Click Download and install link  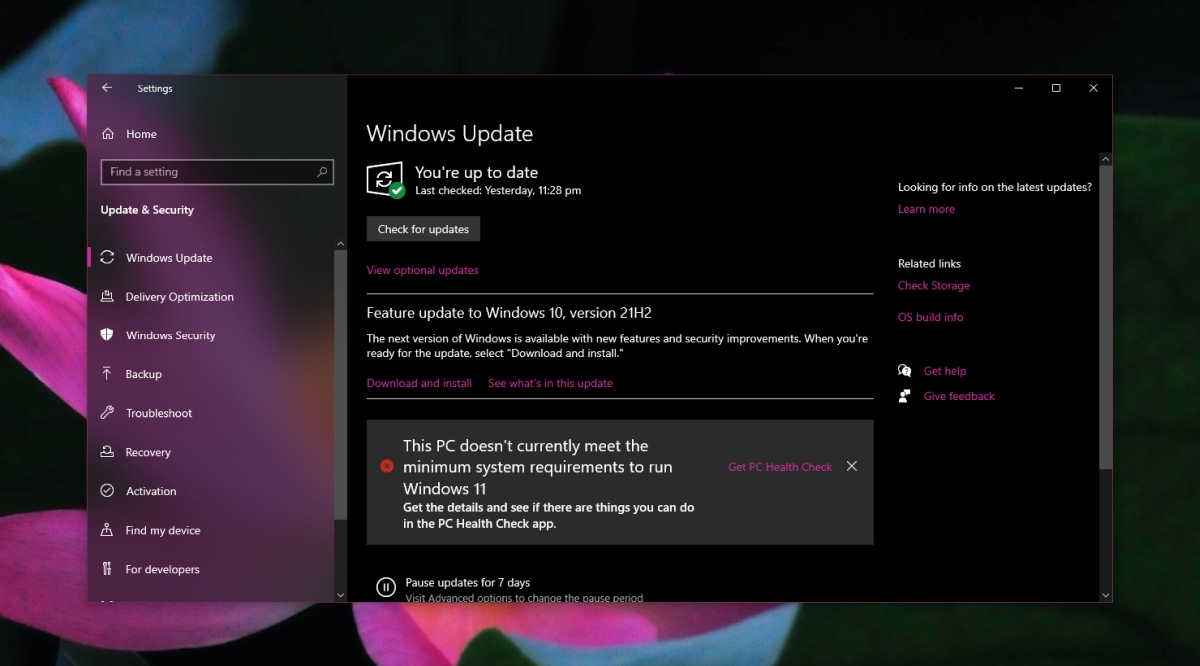point(419,383)
